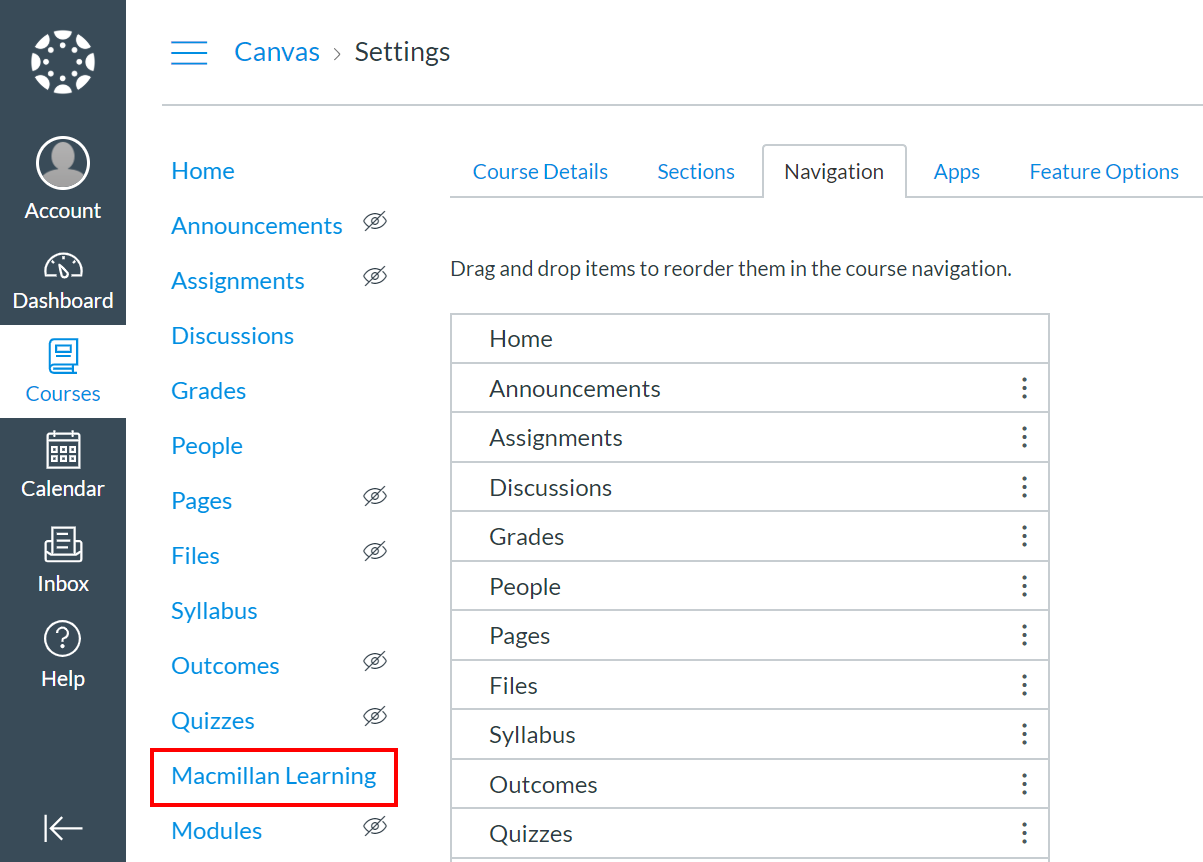Click the Macmillan Learning link
Image resolution: width=1203 pixels, height=862 pixels.
pos(273,775)
